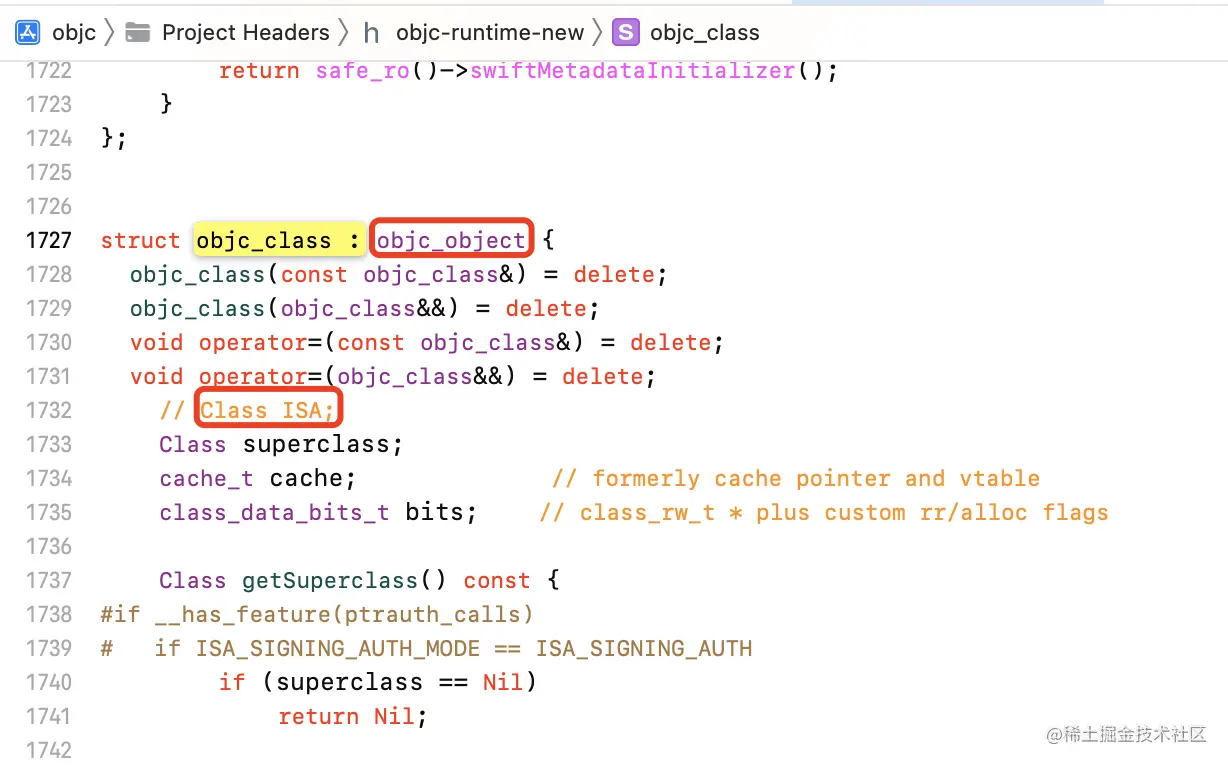Click the 'Class ISA;' comment text

coord(267,410)
